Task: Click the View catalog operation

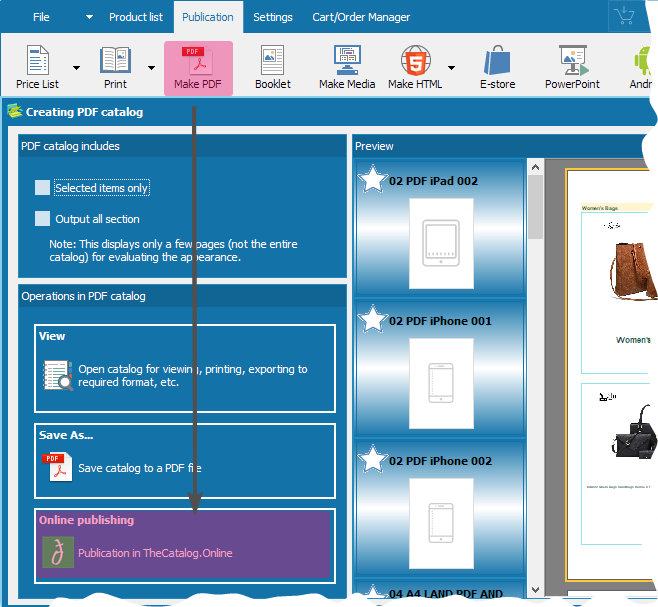Action: [185, 368]
